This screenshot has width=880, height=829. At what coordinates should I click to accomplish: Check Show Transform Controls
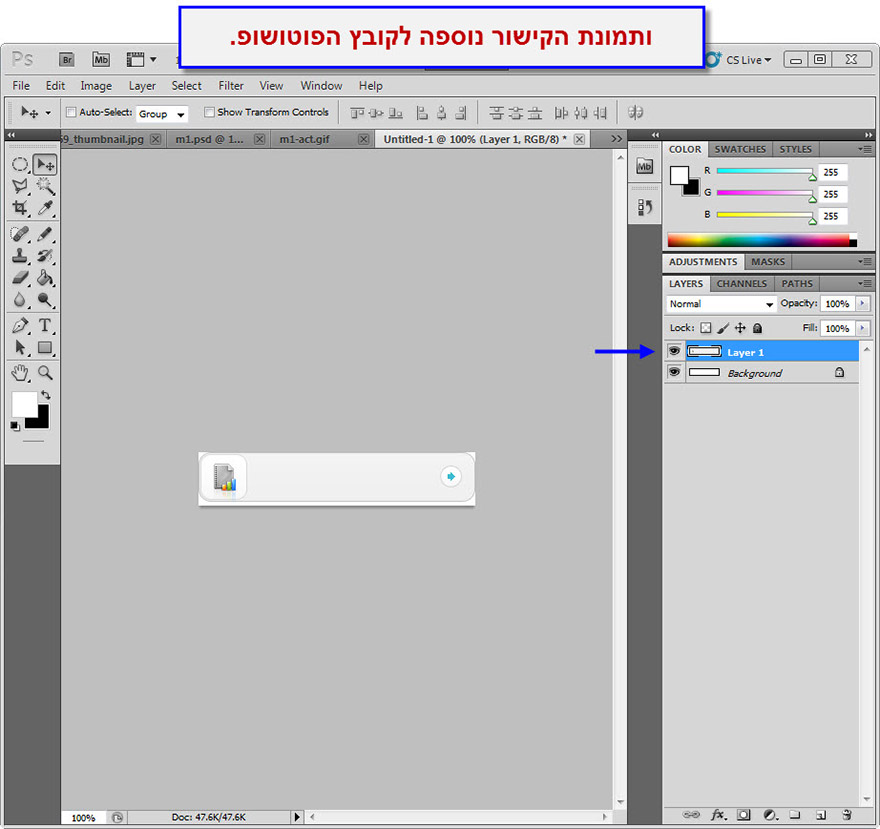click(209, 112)
